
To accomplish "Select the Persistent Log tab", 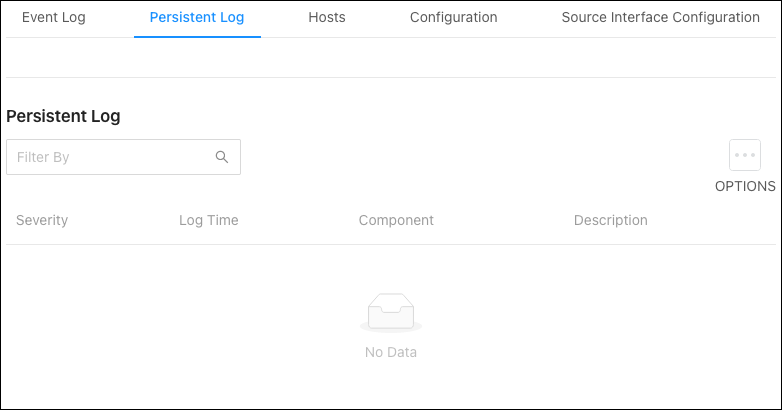I will (x=197, y=17).
